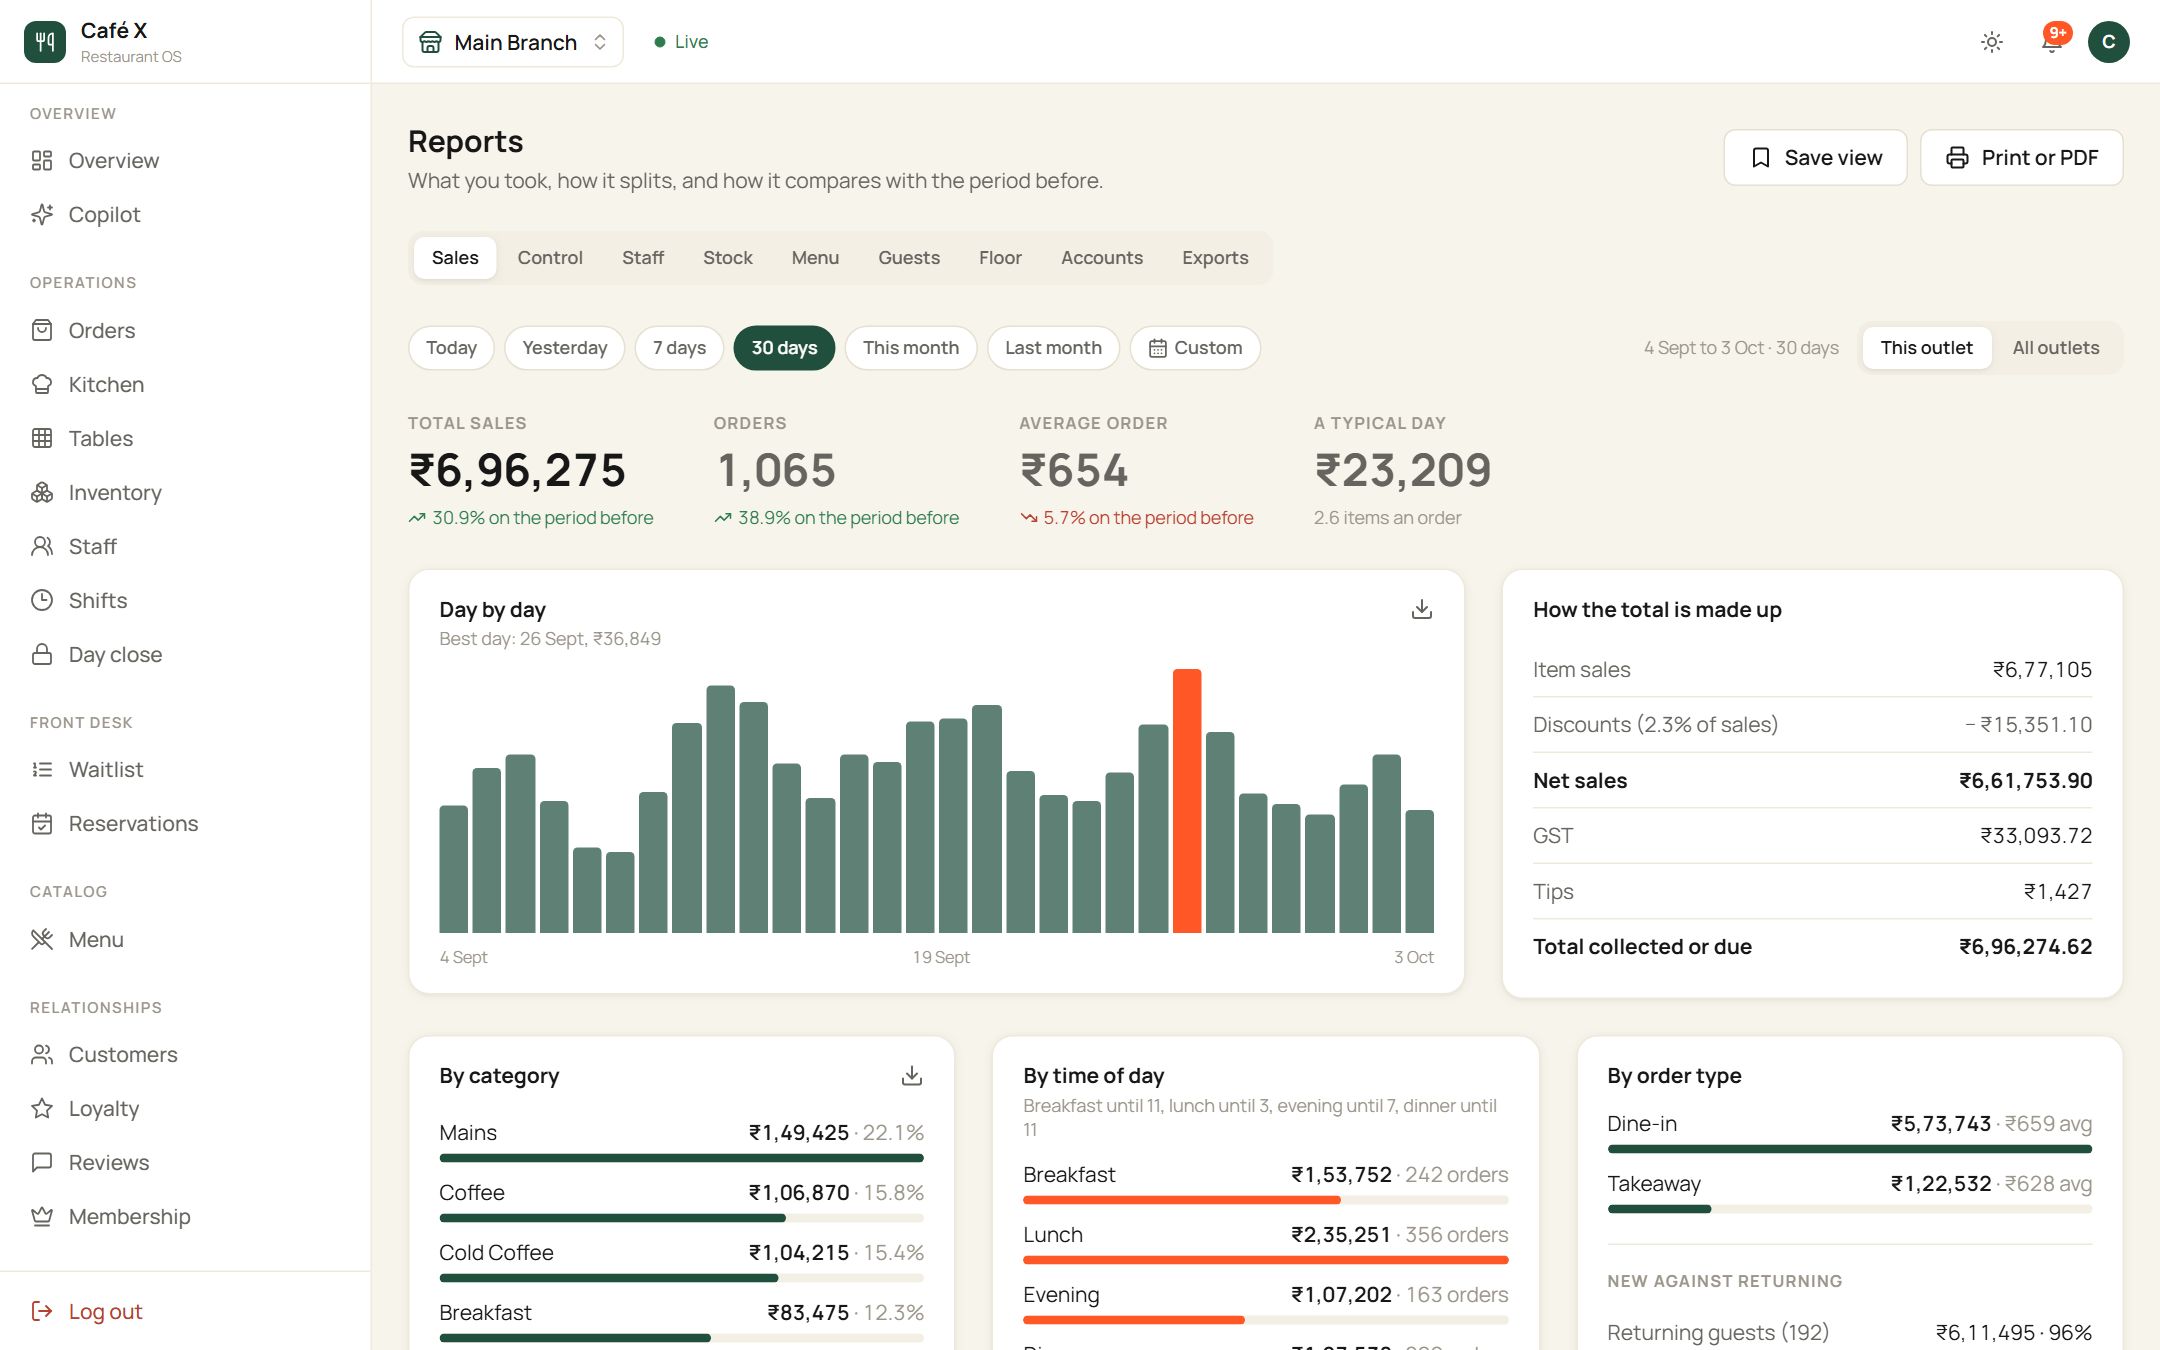Image resolution: width=2160 pixels, height=1350 pixels.
Task: Open the Orders bag icon
Action: (x=42, y=331)
